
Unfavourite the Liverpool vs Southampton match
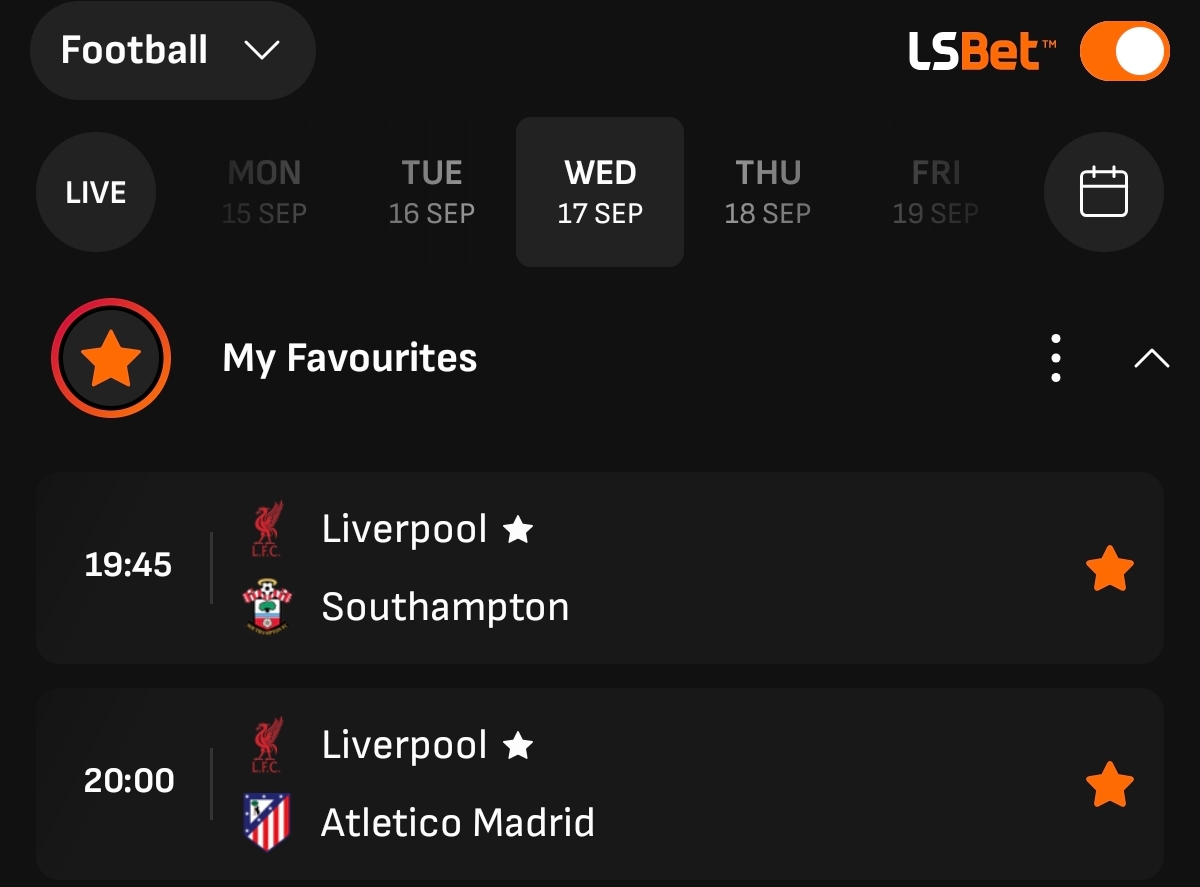[x=1110, y=569]
